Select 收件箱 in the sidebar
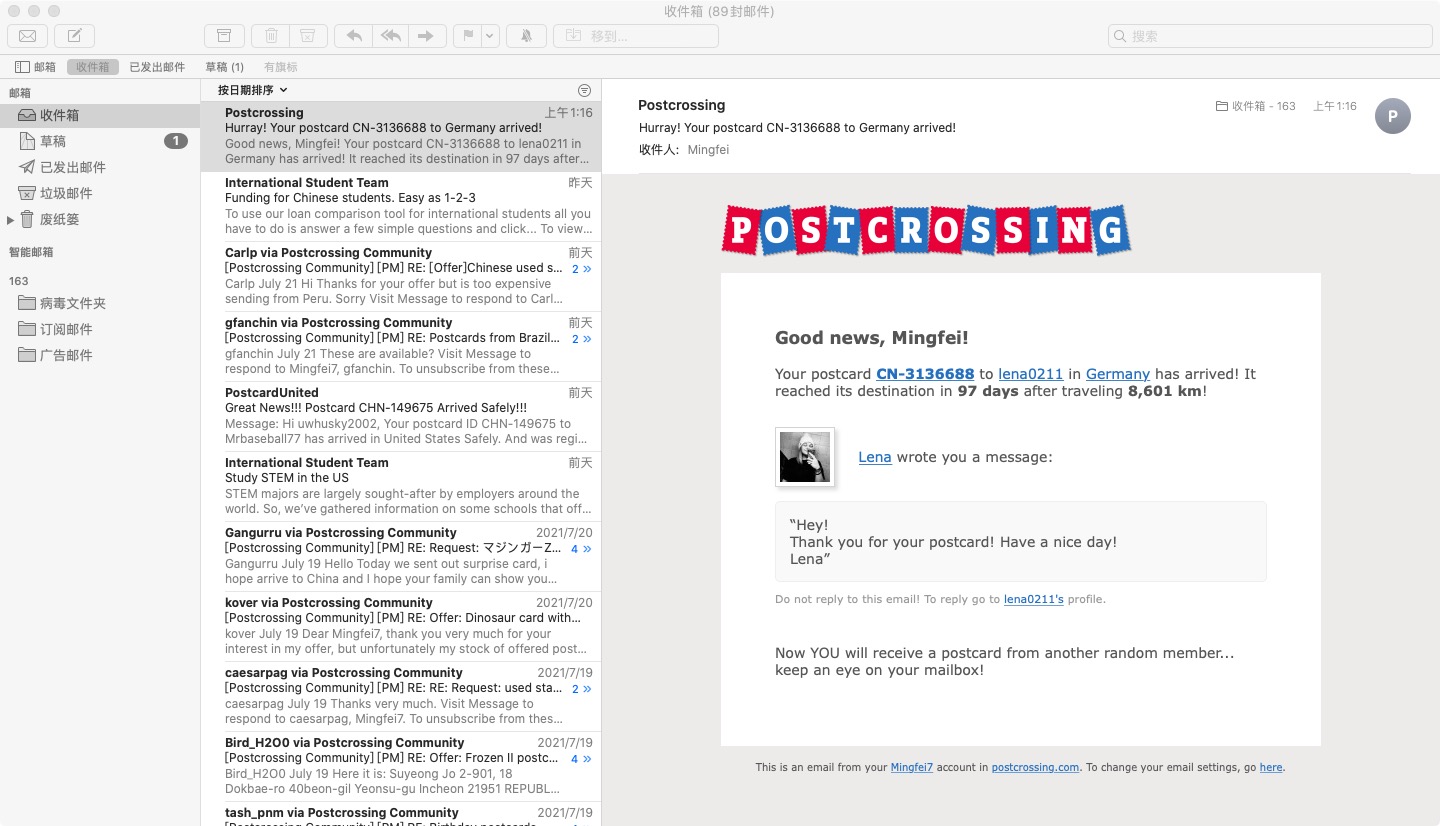The width and height of the screenshot is (1440, 826). click(x=100, y=115)
